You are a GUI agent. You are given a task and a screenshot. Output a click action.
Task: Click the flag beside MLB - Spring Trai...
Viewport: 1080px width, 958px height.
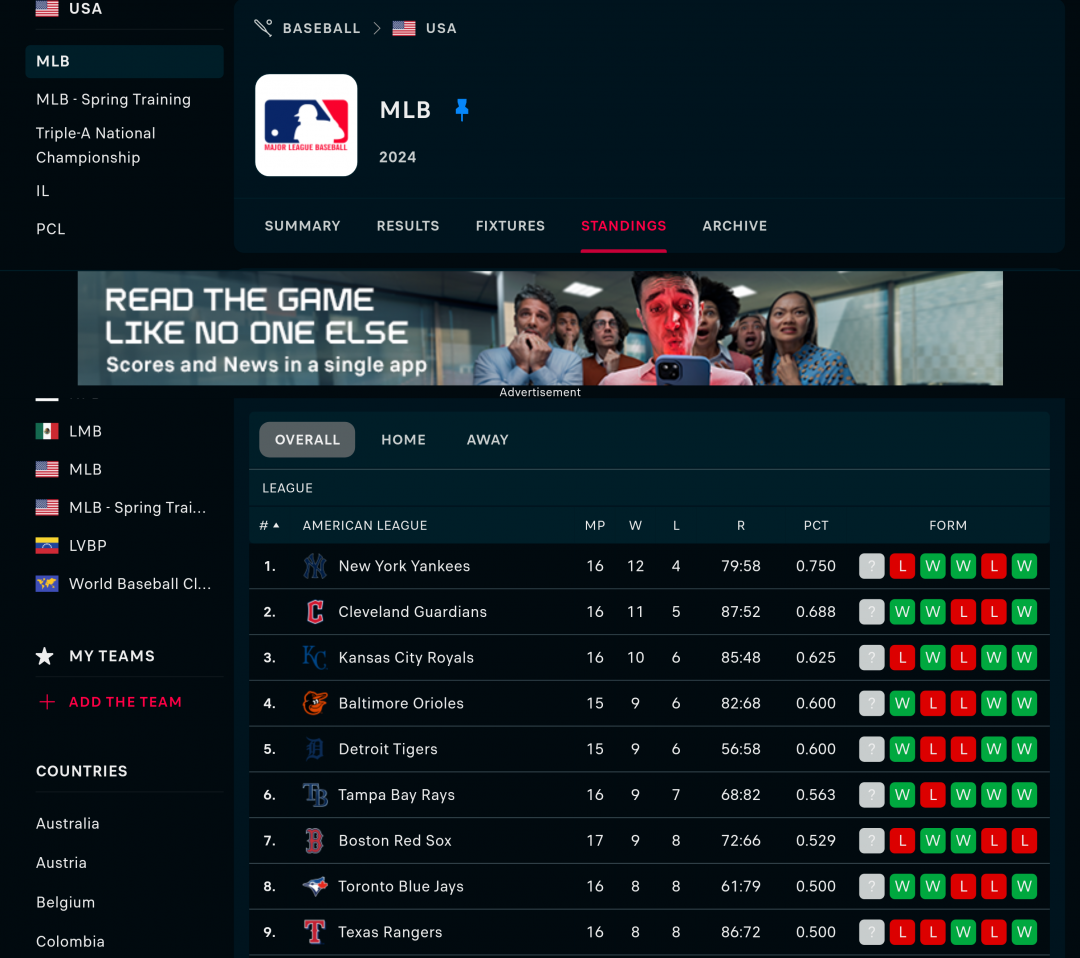pyautogui.click(x=47, y=508)
